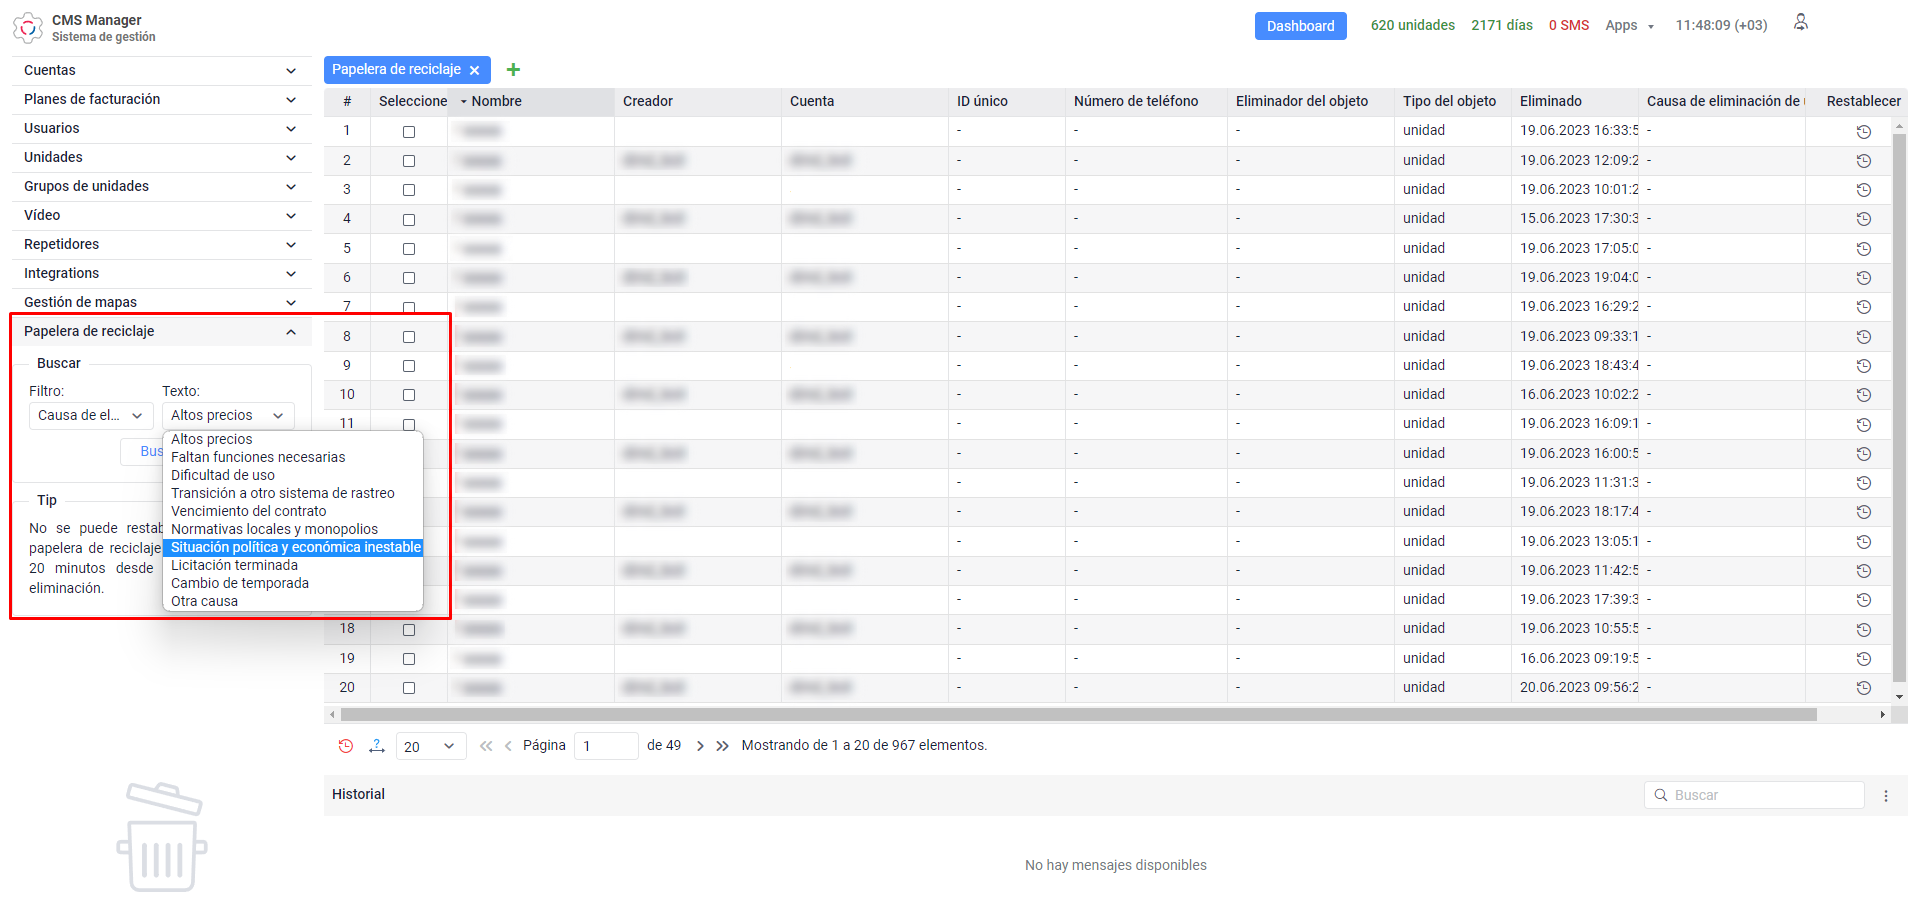Click the Dashboard button
1919x919 pixels.
[1300, 26]
